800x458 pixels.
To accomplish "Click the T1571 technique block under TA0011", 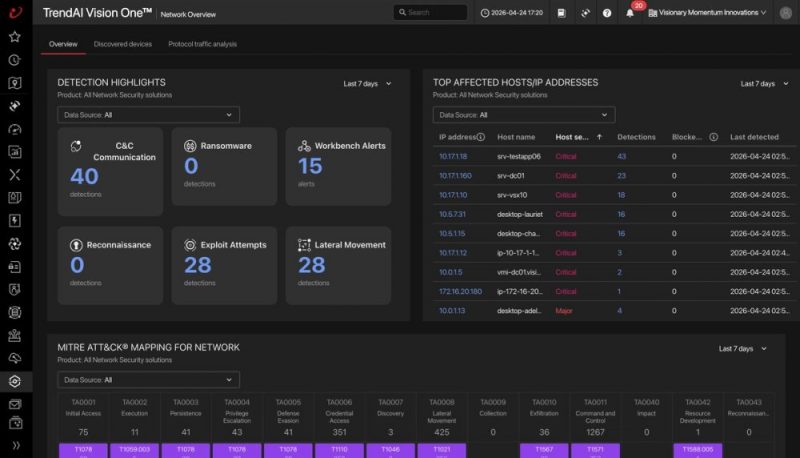I will (x=595, y=451).
